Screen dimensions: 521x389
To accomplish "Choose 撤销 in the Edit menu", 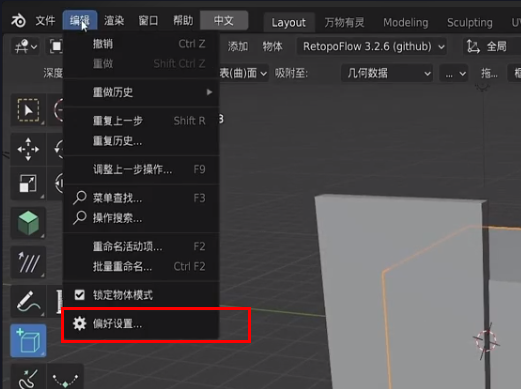I will (x=141, y=44).
